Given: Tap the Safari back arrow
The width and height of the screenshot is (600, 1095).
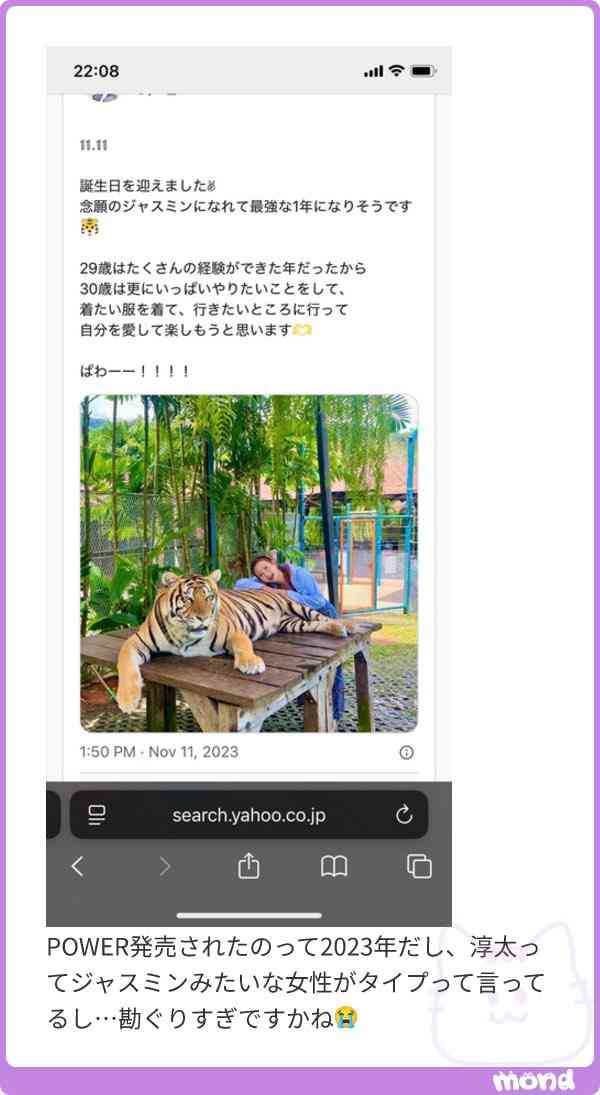Looking at the screenshot, I should 78,867.
